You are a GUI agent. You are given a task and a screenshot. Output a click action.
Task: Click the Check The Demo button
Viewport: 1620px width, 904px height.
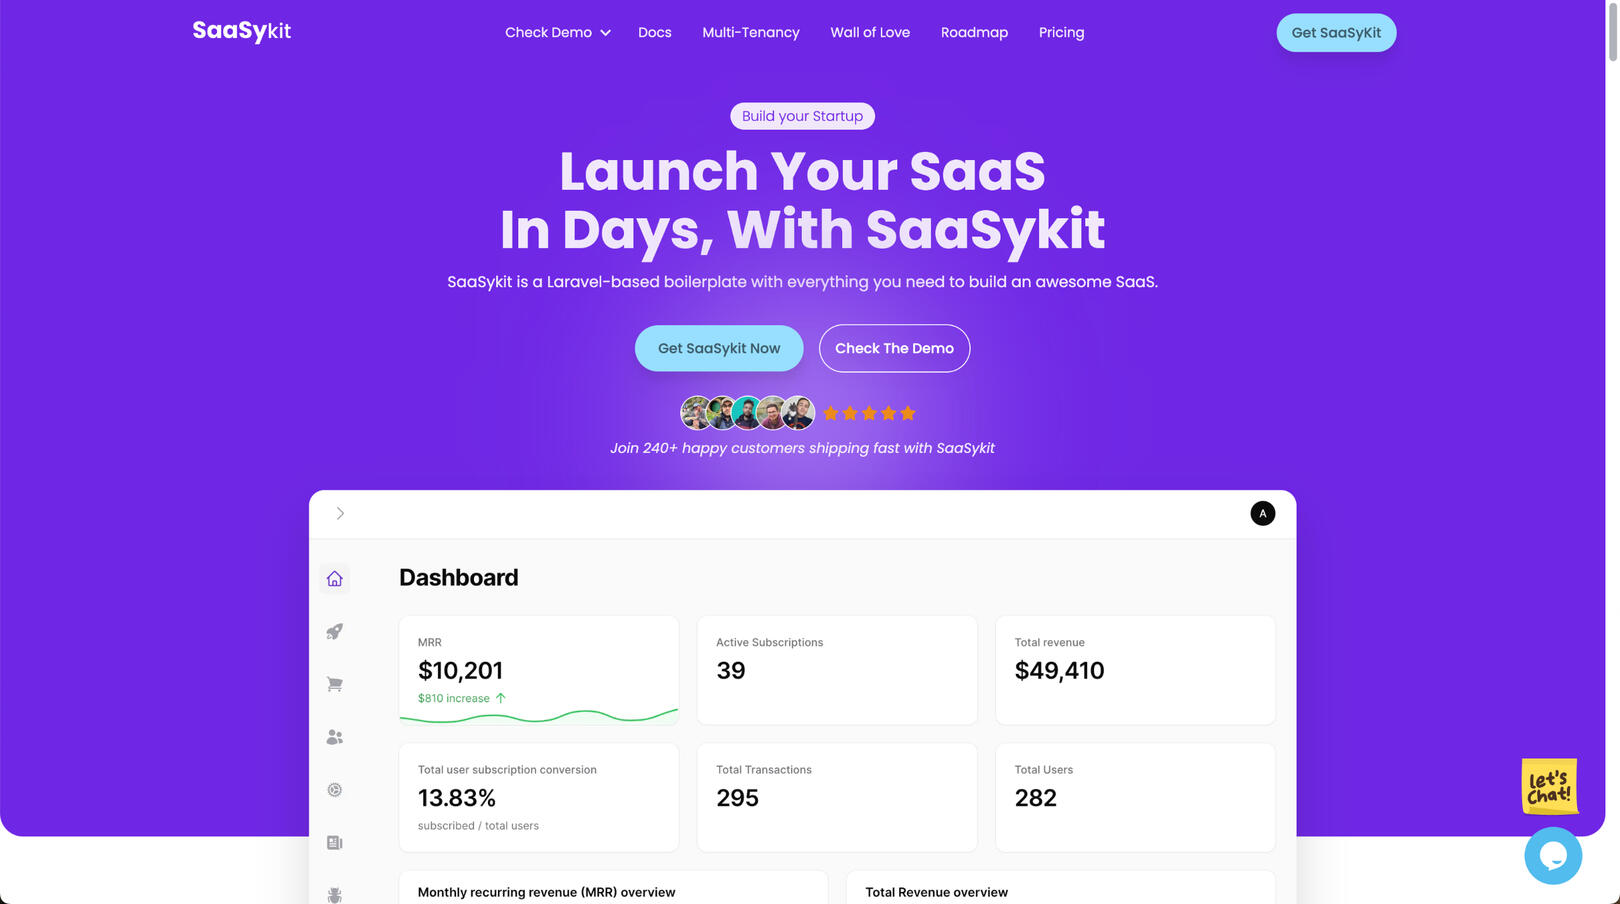click(x=894, y=348)
